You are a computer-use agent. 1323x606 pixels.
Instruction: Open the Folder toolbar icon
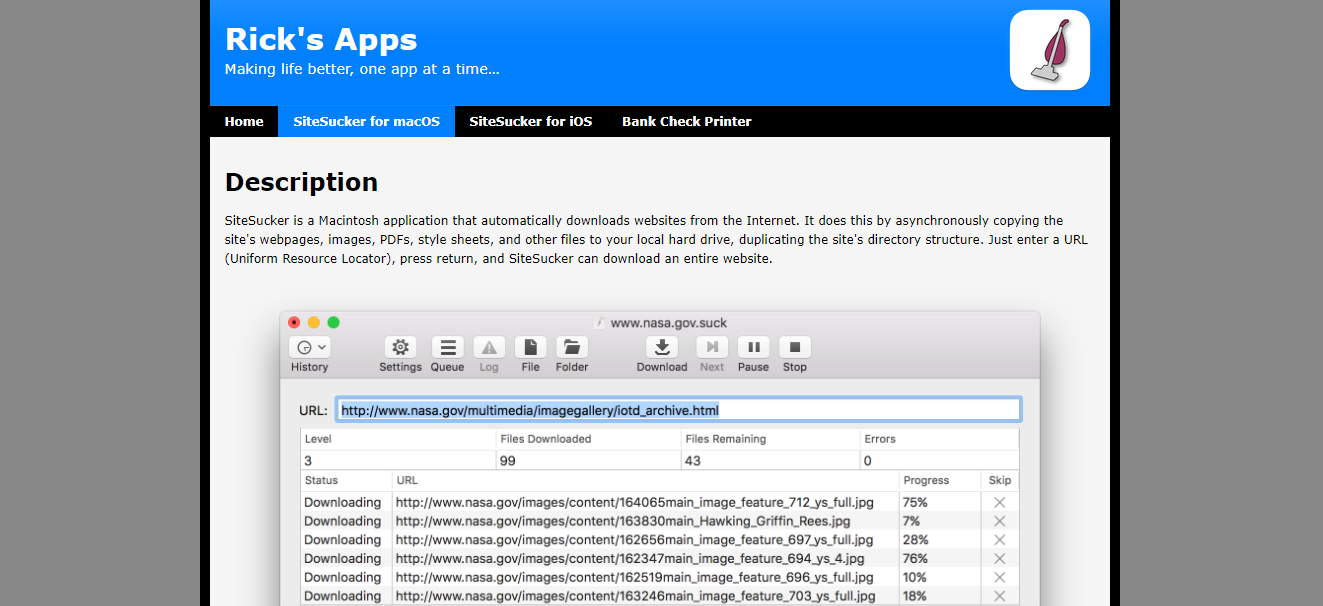tap(572, 347)
